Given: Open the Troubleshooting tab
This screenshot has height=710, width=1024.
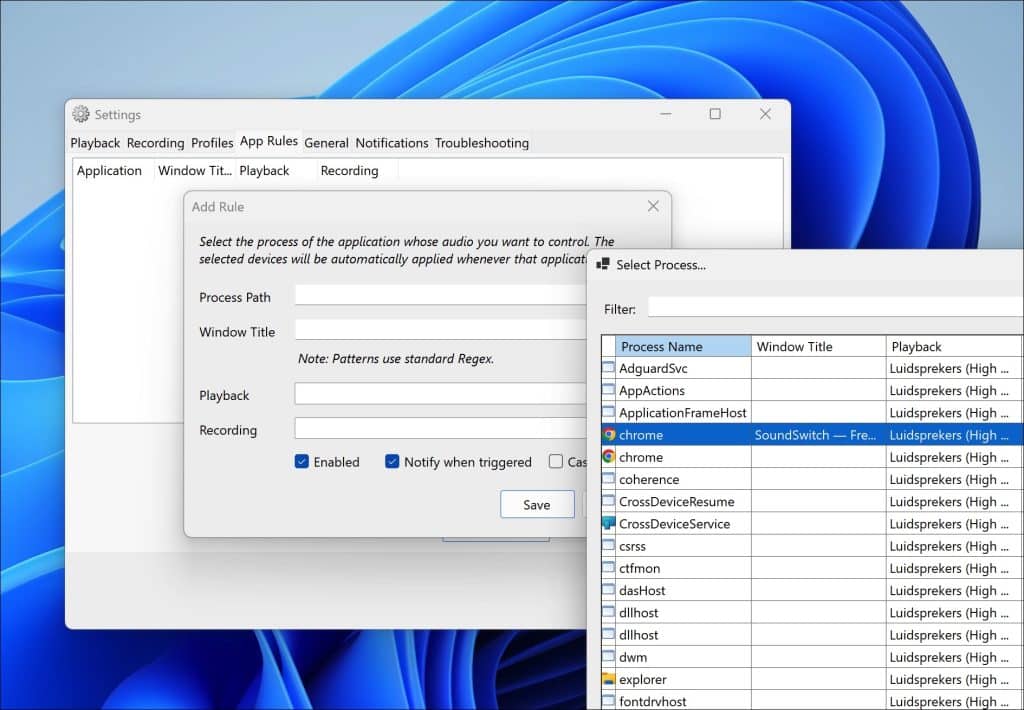Looking at the screenshot, I should point(482,142).
